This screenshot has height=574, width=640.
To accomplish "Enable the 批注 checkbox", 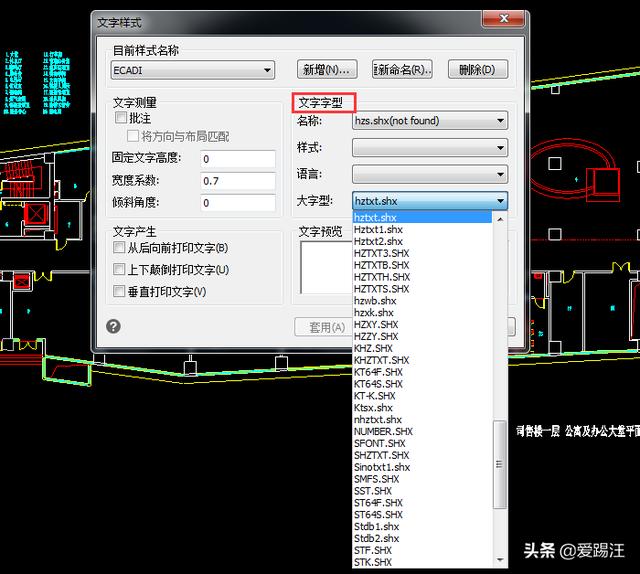I will (x=120, y=118).
